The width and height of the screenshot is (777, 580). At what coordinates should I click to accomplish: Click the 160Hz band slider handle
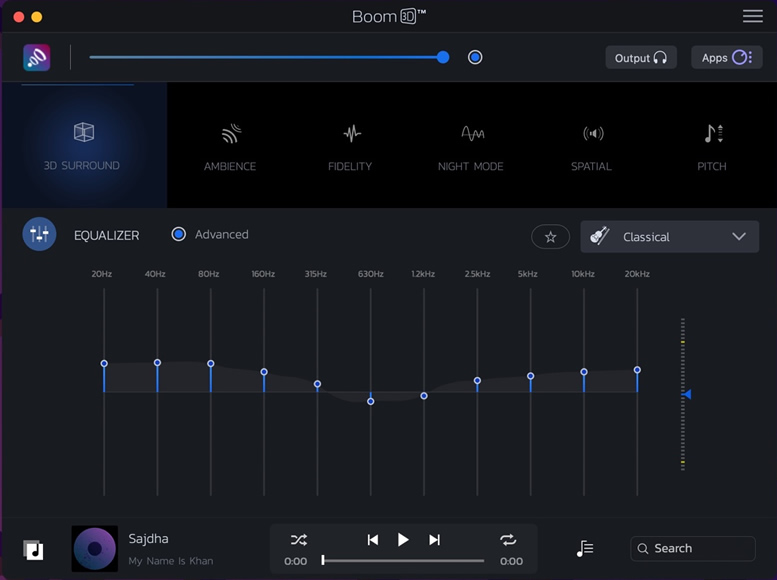pyautogui.click(x=264, y=372)
